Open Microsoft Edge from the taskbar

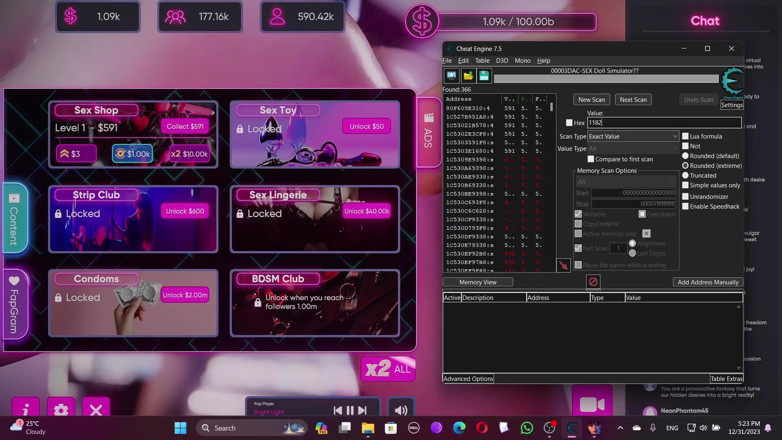(459, 428)
